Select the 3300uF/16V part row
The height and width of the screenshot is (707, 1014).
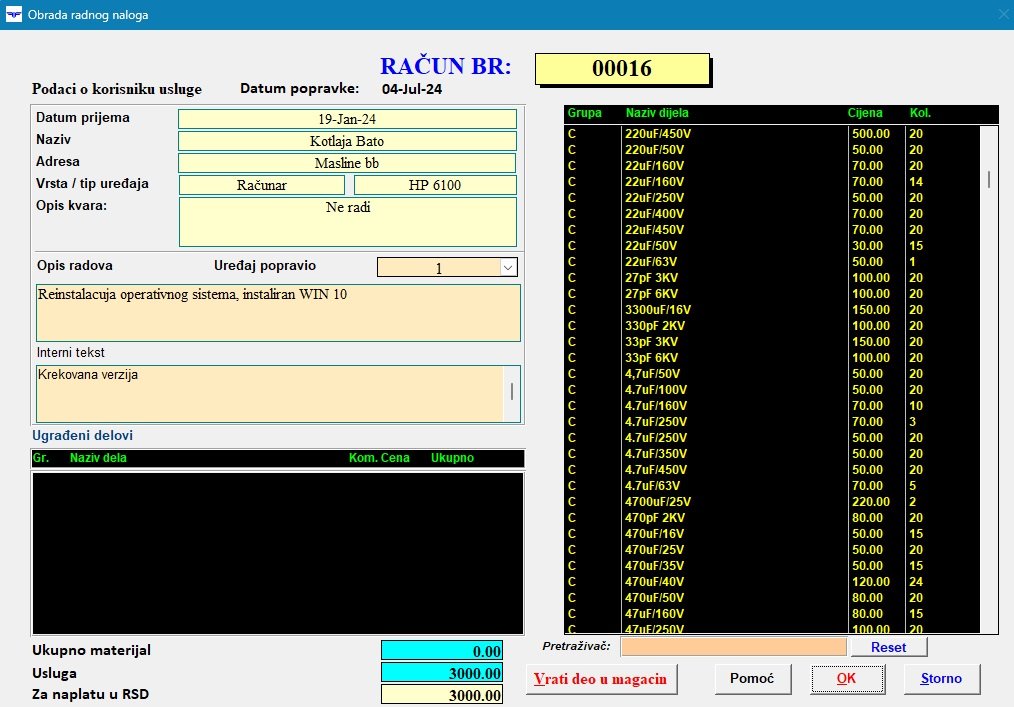657,310
